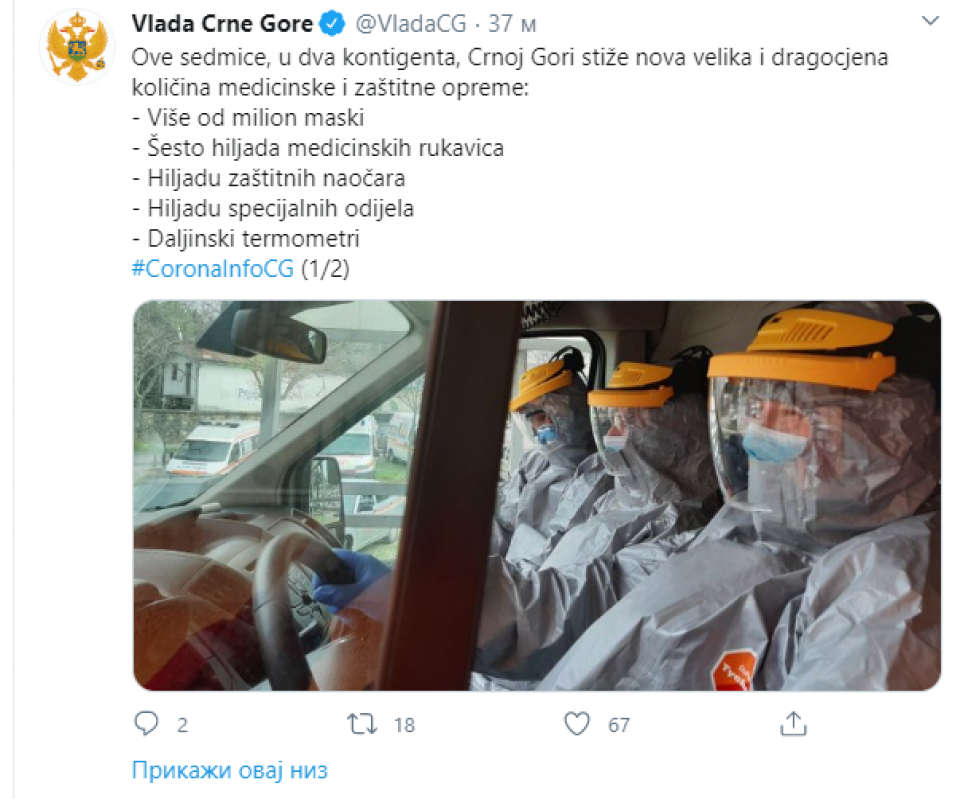This screenshot has height=799, width=960.
Task: Click the (1/2) thread marker text
Action: click(325, 269)
